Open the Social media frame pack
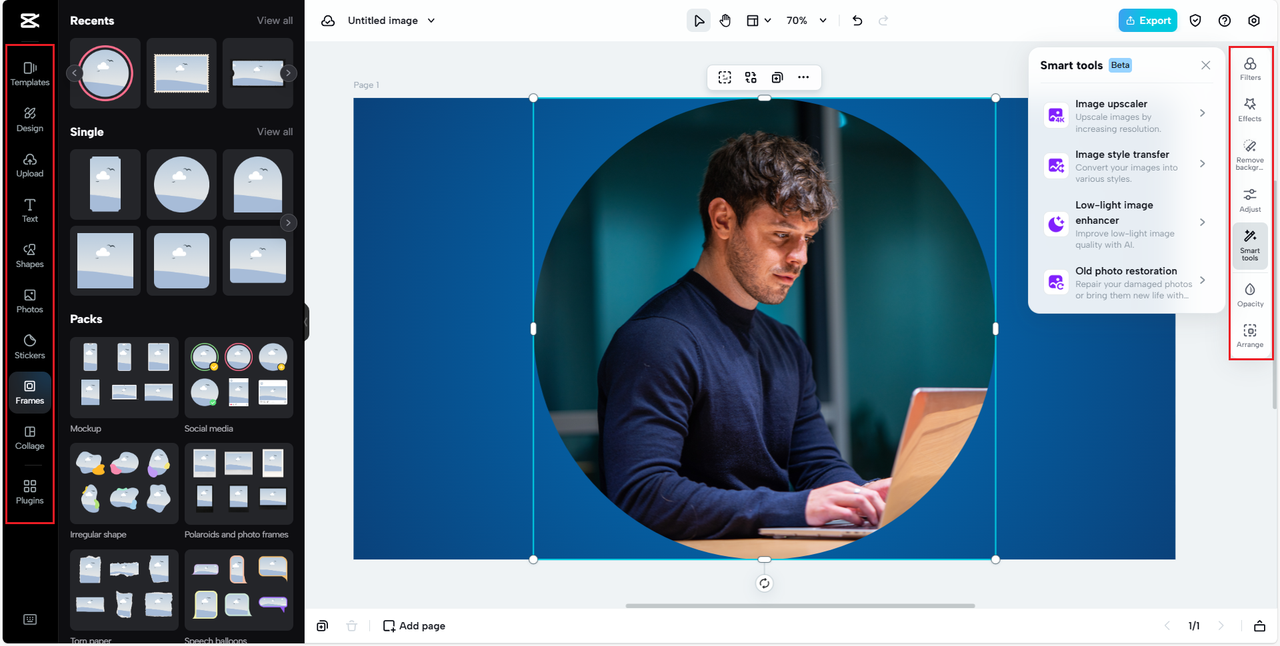The width and height of the screenshot is (1280, 646). (239, 377)
